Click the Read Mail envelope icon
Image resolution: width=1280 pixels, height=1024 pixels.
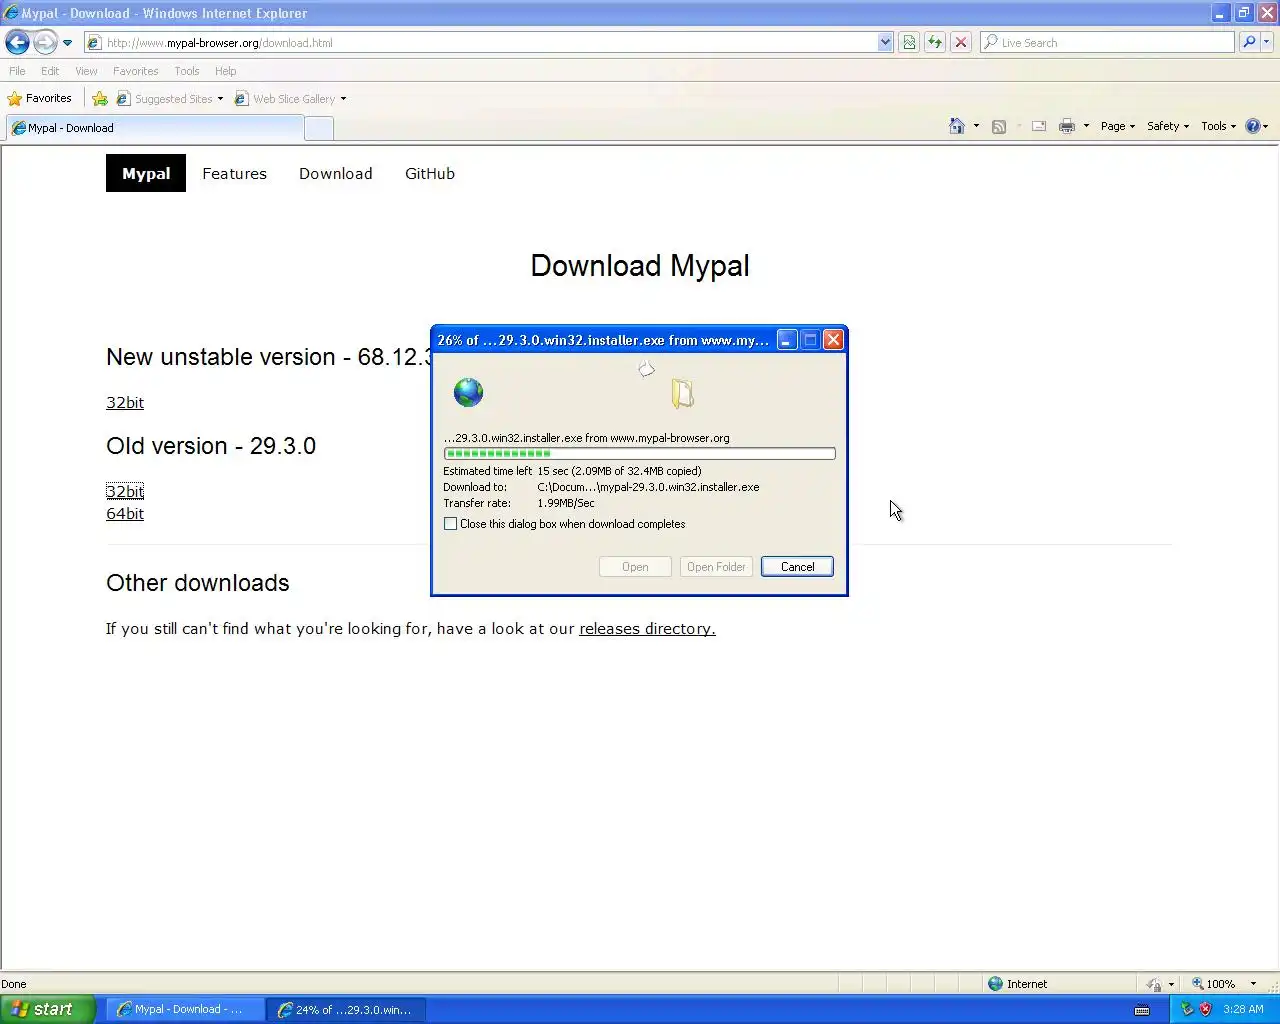point(1039,126)
